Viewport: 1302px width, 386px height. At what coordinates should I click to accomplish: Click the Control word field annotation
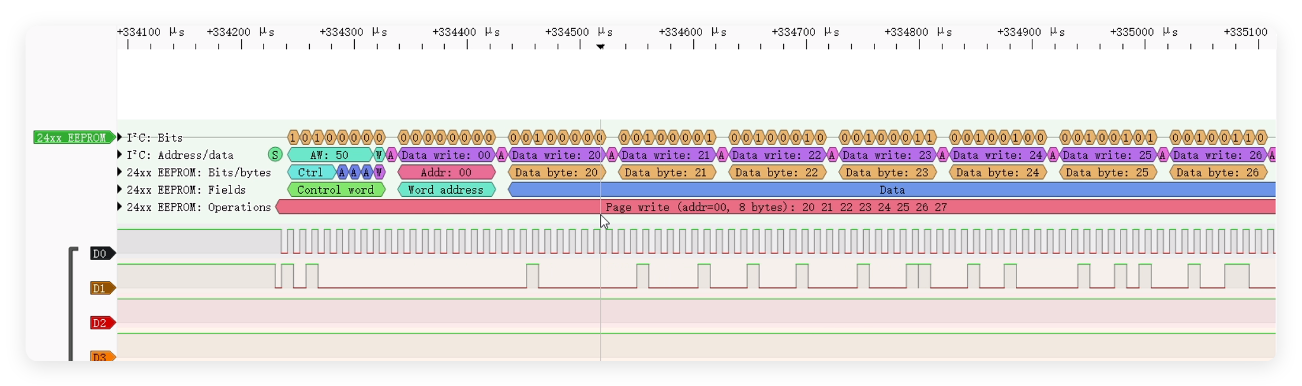[336, 189]
